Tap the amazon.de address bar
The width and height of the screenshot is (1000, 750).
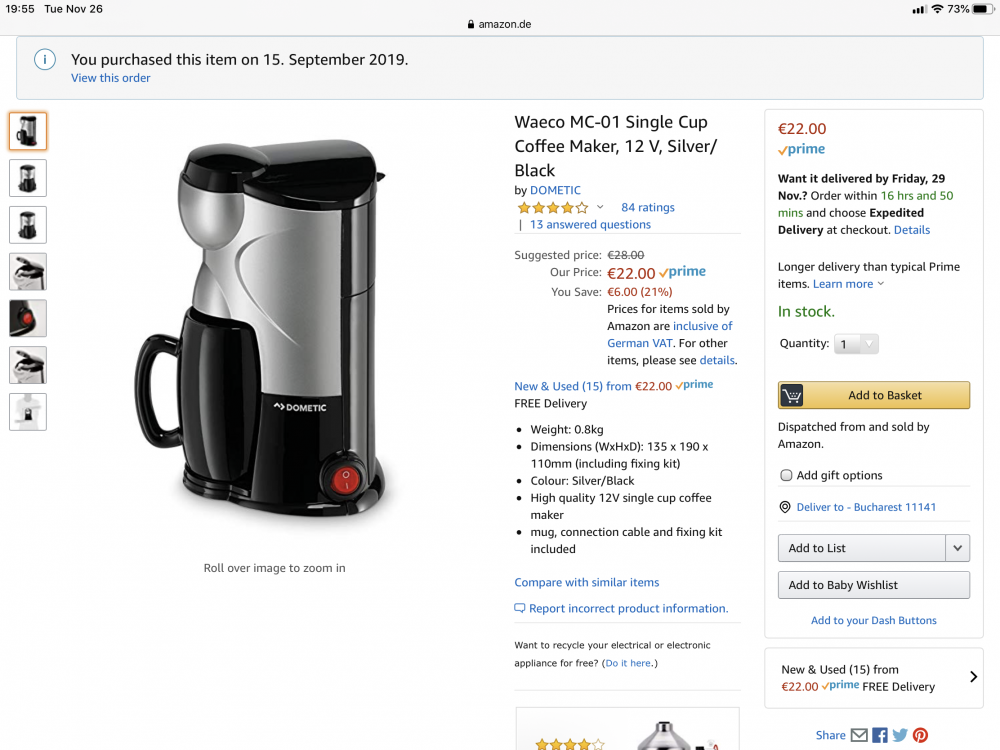pos(500,24)
